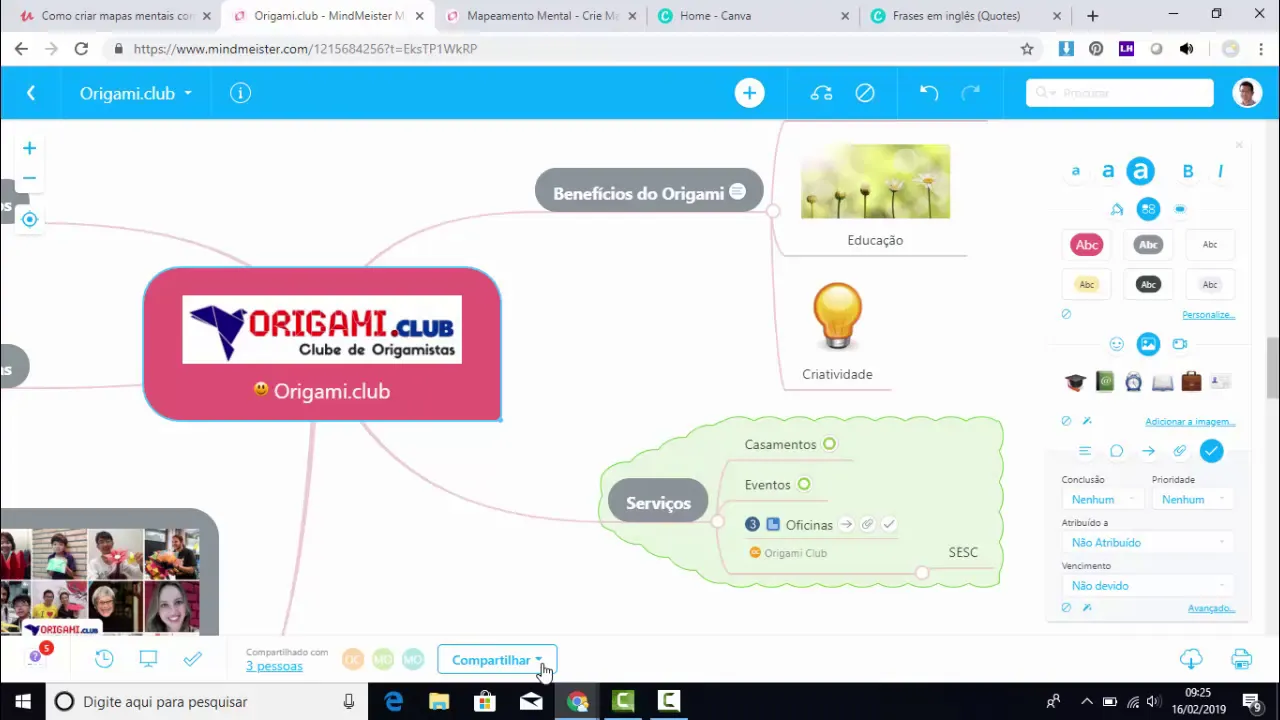
Task: Choose the graduation cap image
Action: (1075, 382)
